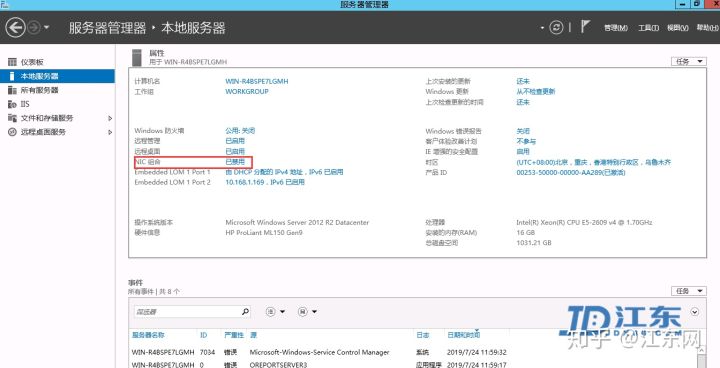Click the IIS sidebar icon

point(12,104)
